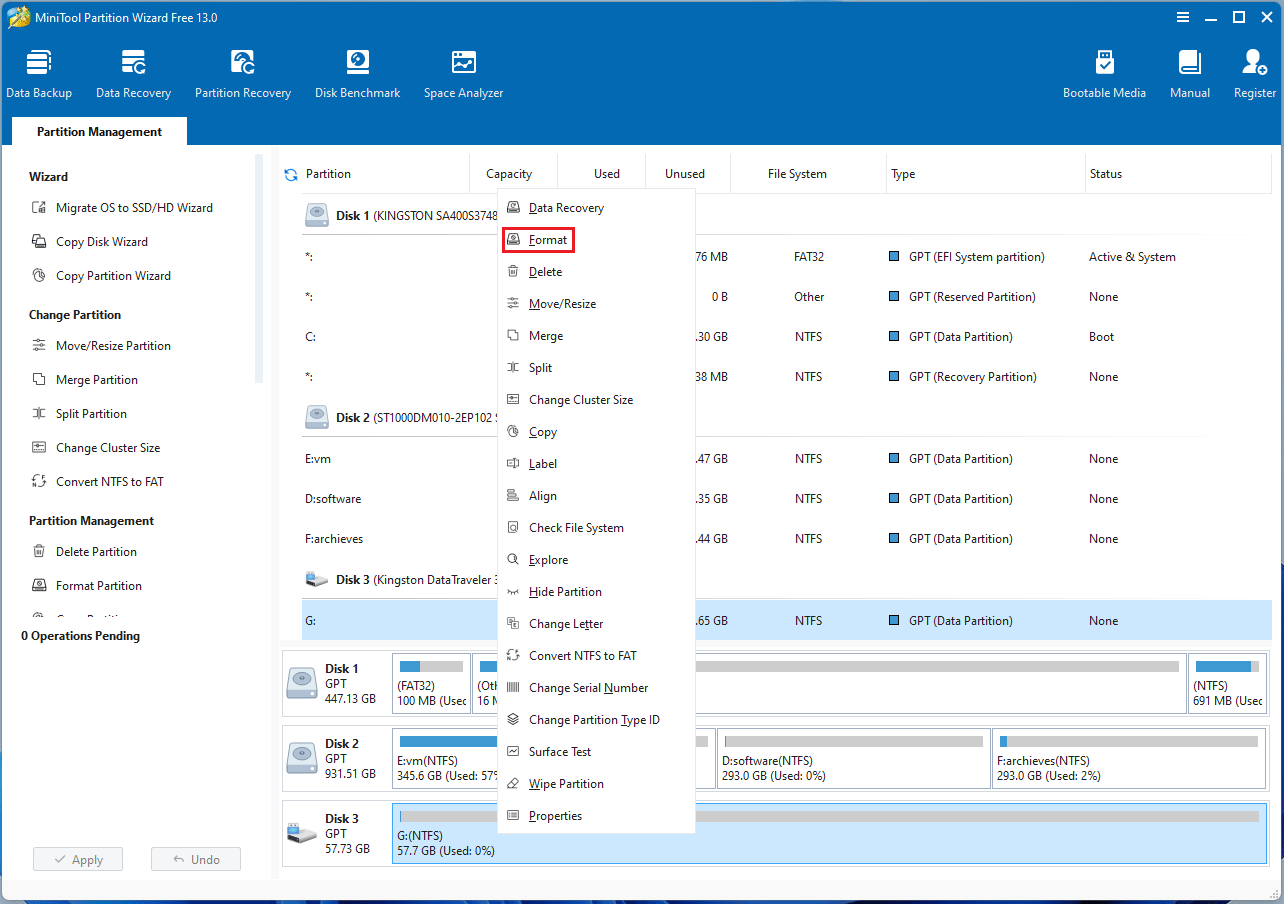This screenshot has width=1284, height=904.
Task: Open the Manual
Action: click(1189, 72)
